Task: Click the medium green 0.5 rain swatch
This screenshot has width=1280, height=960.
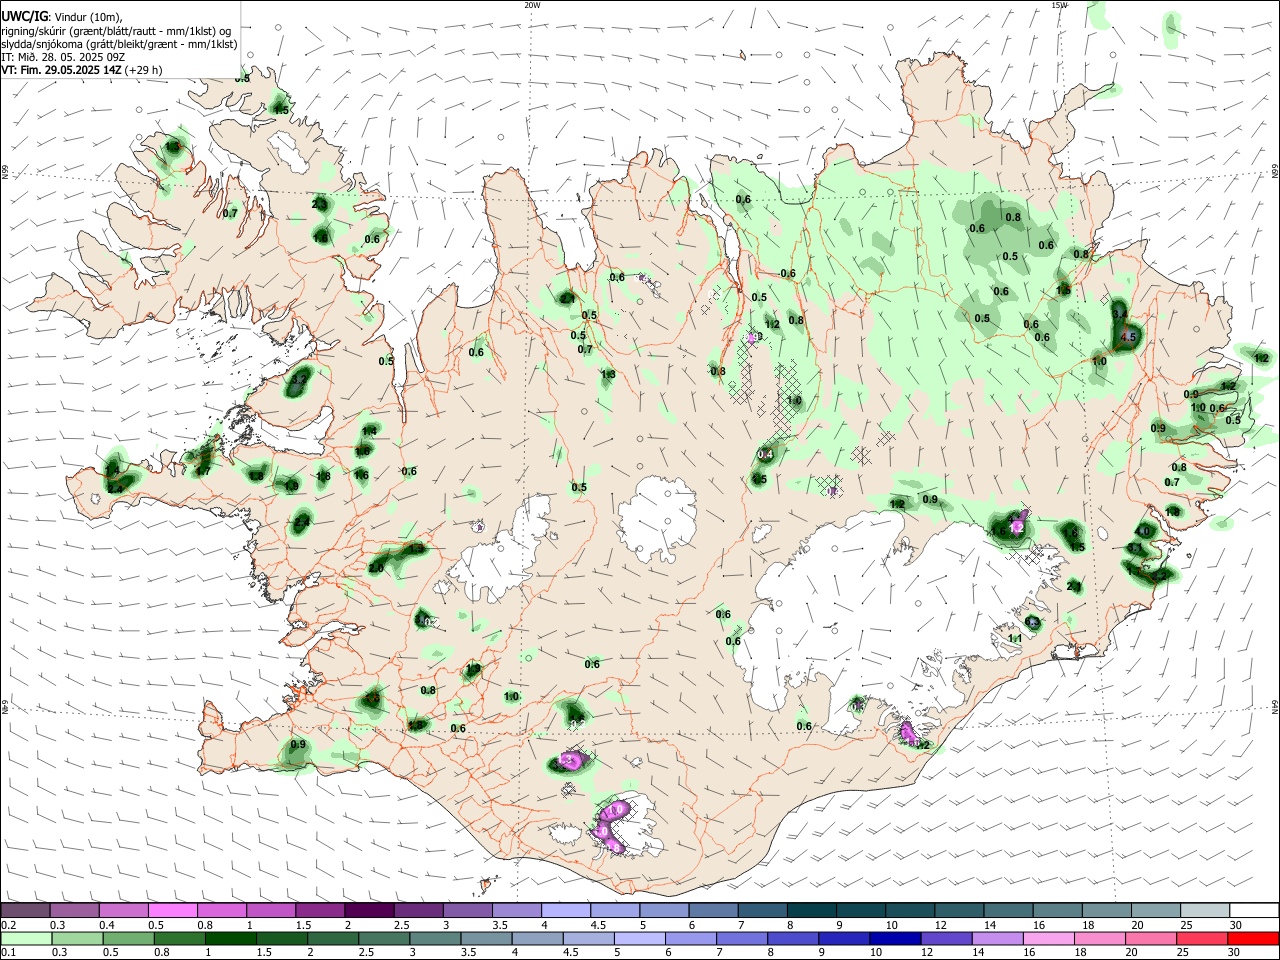Action: (129, 938)
